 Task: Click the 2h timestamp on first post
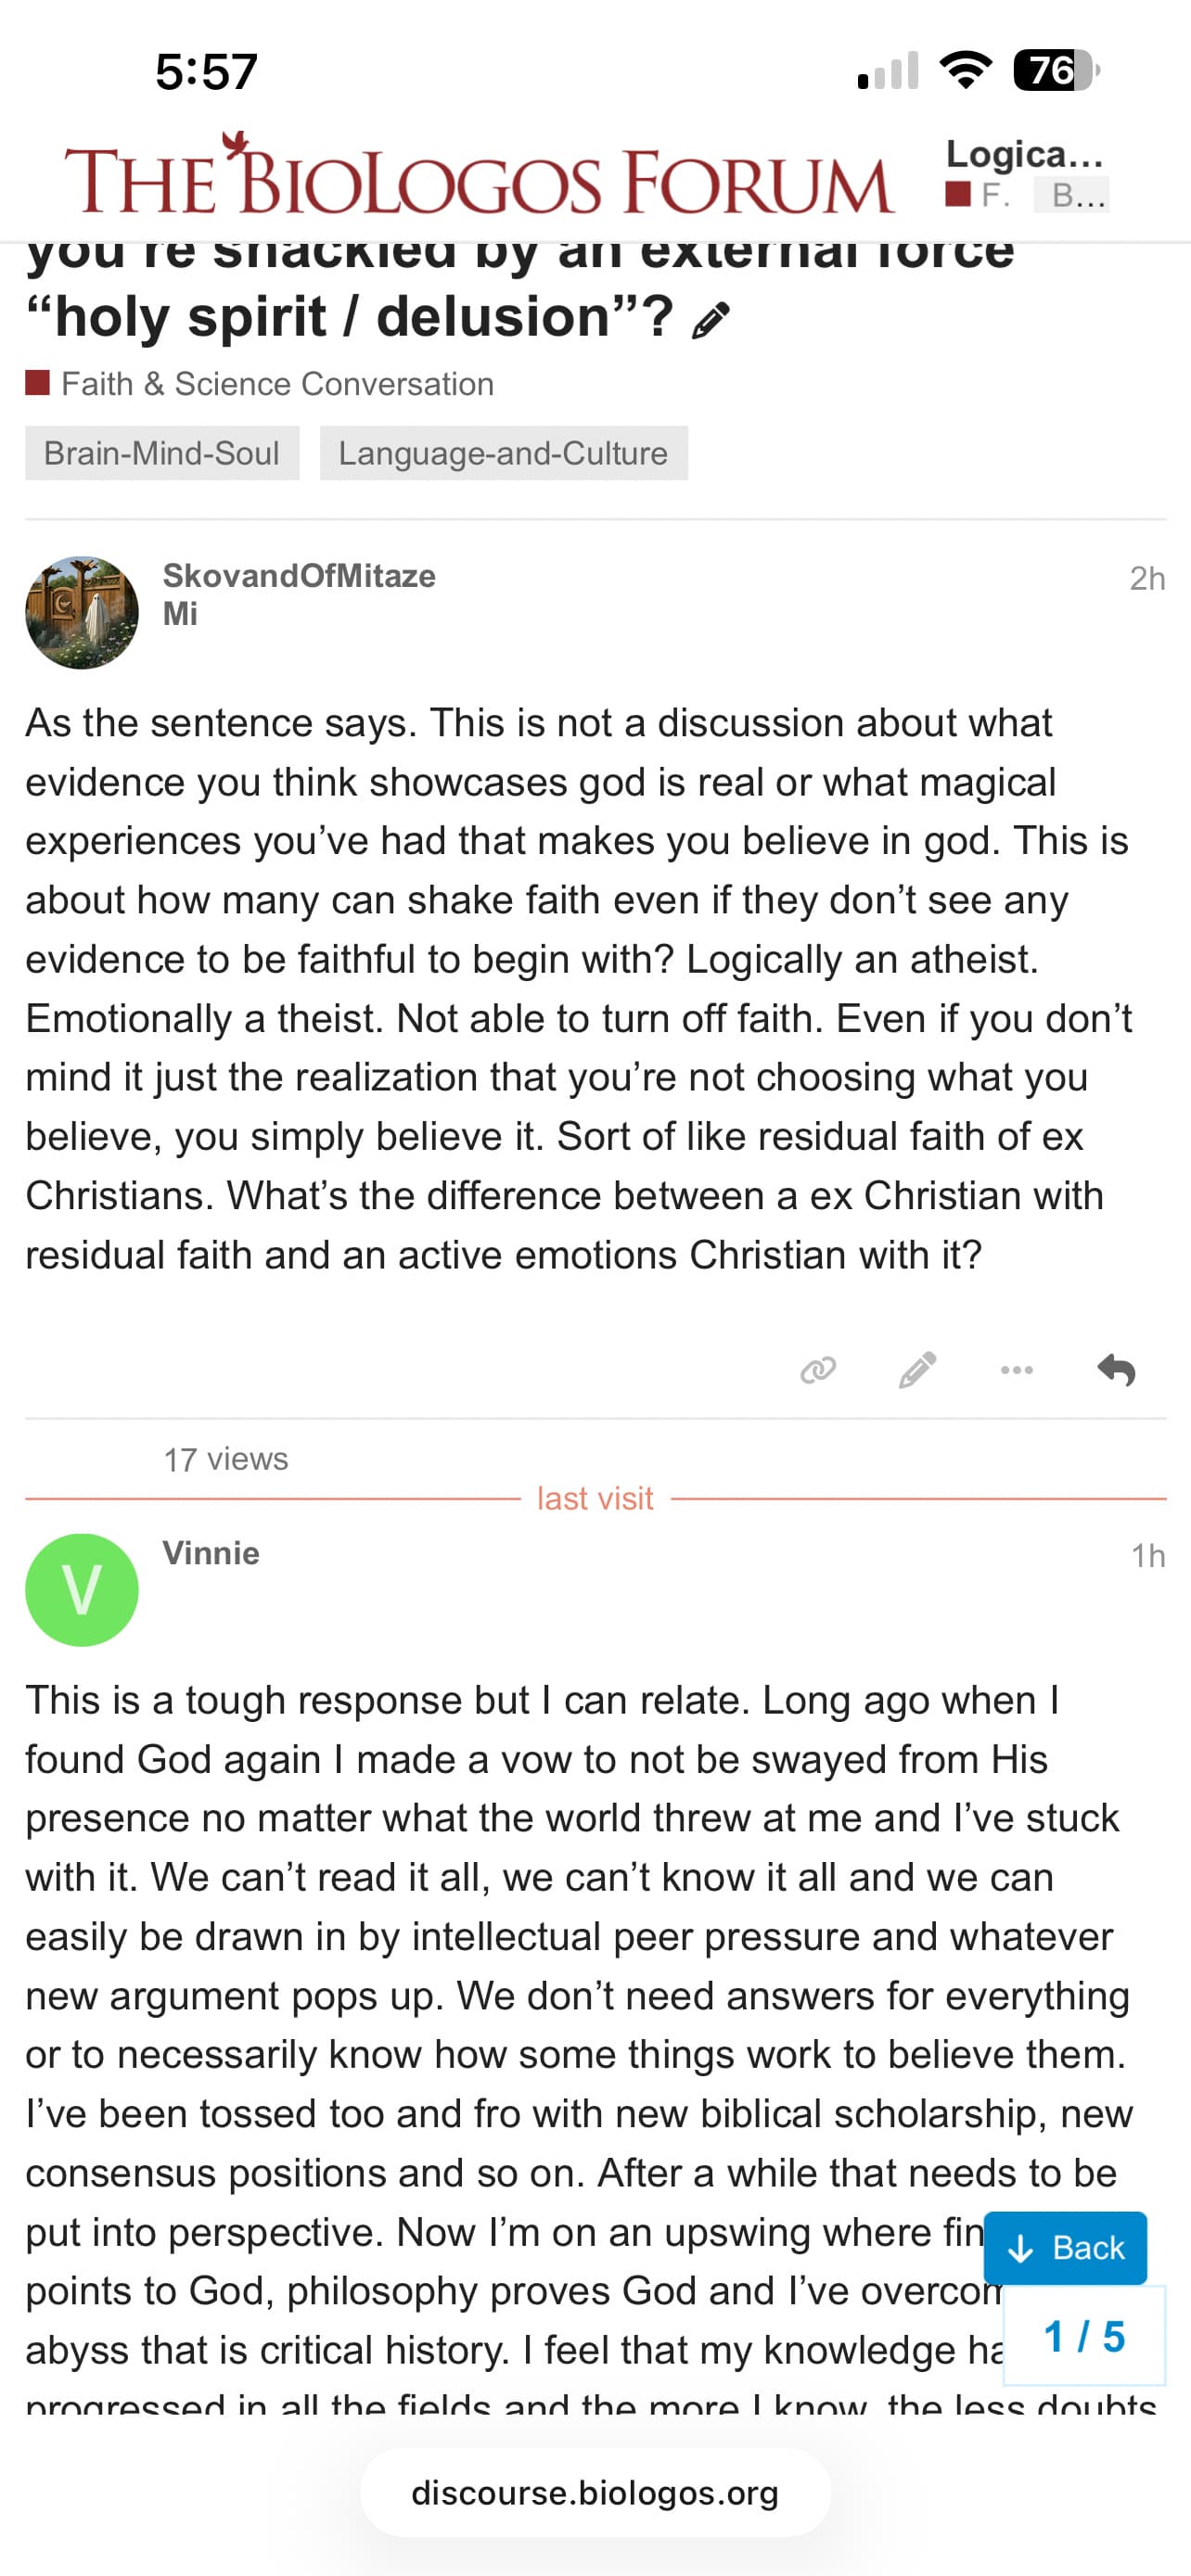coord(1146,578)
